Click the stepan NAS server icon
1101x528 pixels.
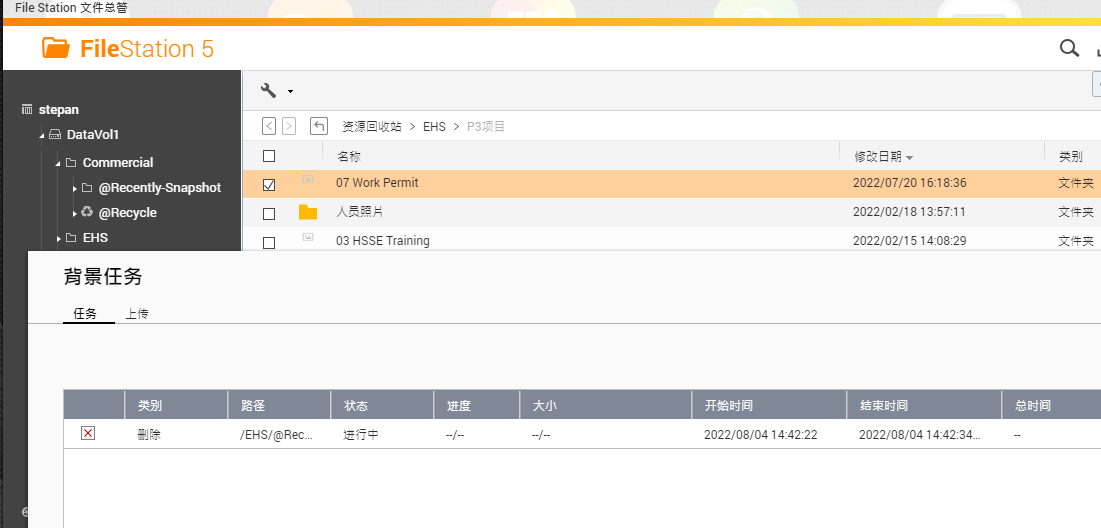(x=27, y=110)
